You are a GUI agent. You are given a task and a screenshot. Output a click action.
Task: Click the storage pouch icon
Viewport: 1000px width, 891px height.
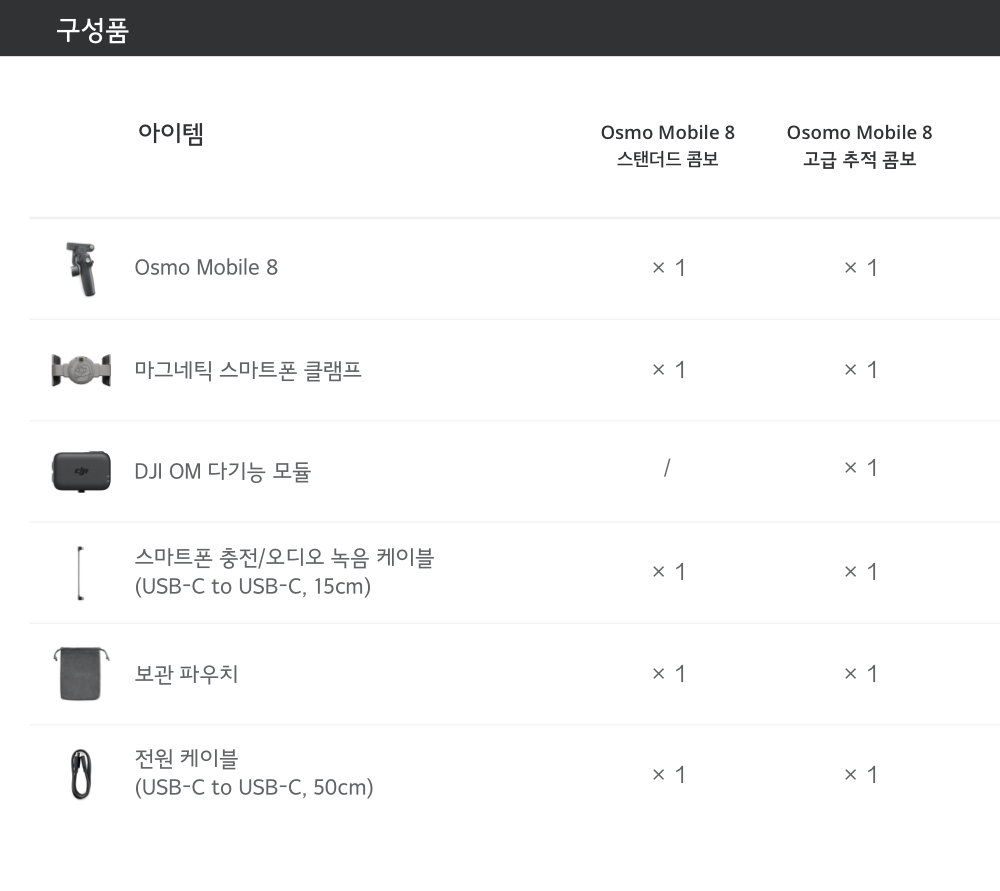(79, 673)
